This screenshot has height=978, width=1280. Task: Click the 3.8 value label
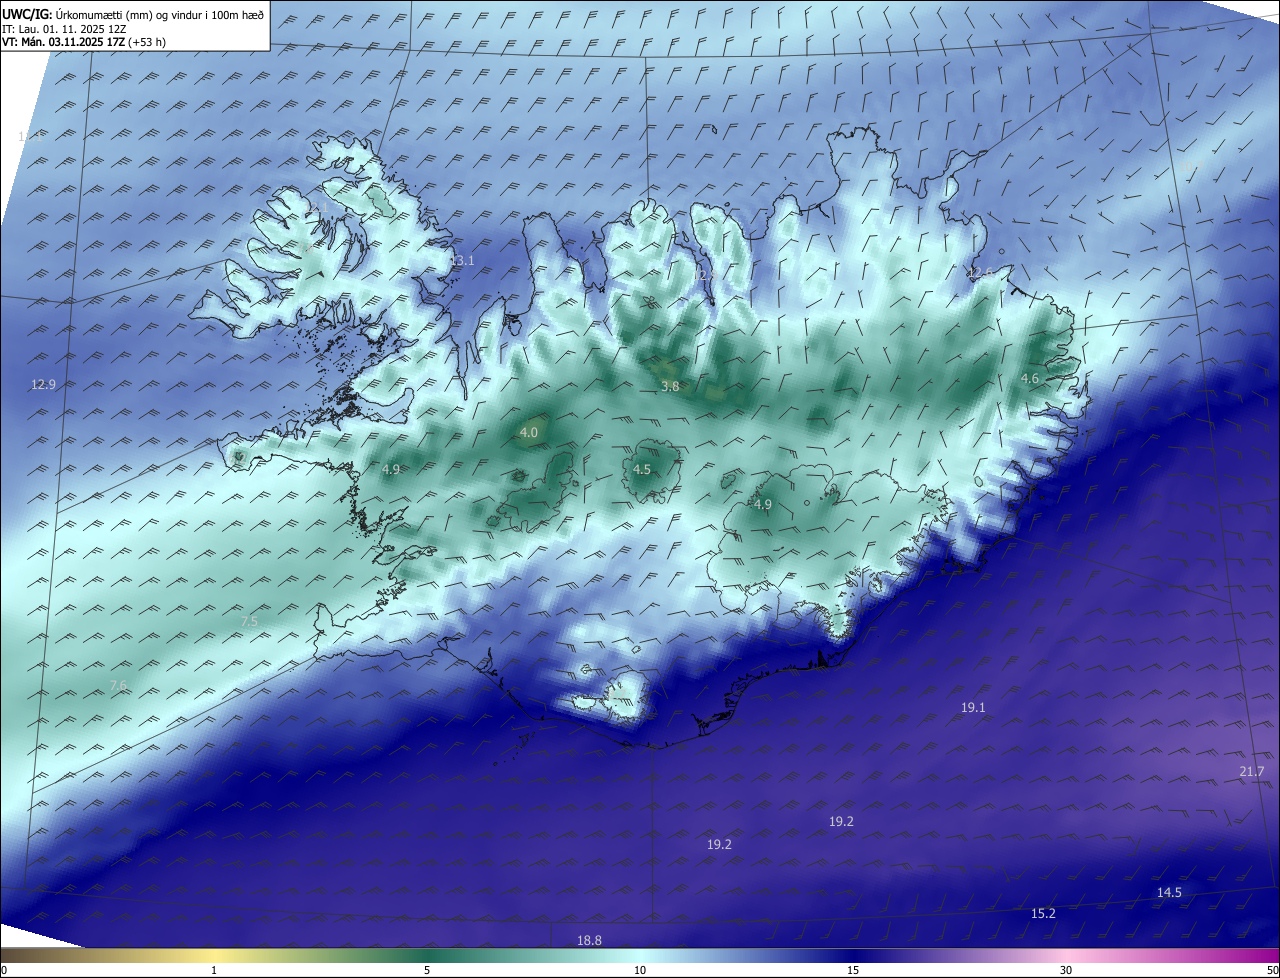click(x=670, y=386)
